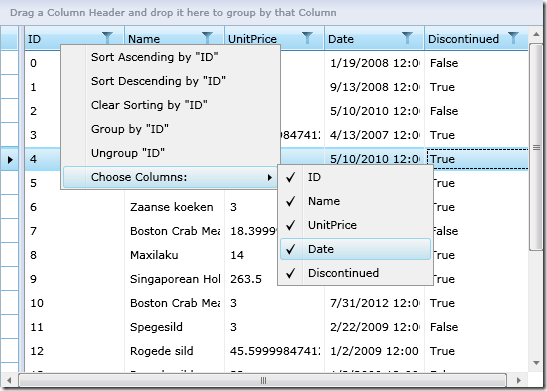Click the current row indicator arrow on row 4

click(10, 160)
